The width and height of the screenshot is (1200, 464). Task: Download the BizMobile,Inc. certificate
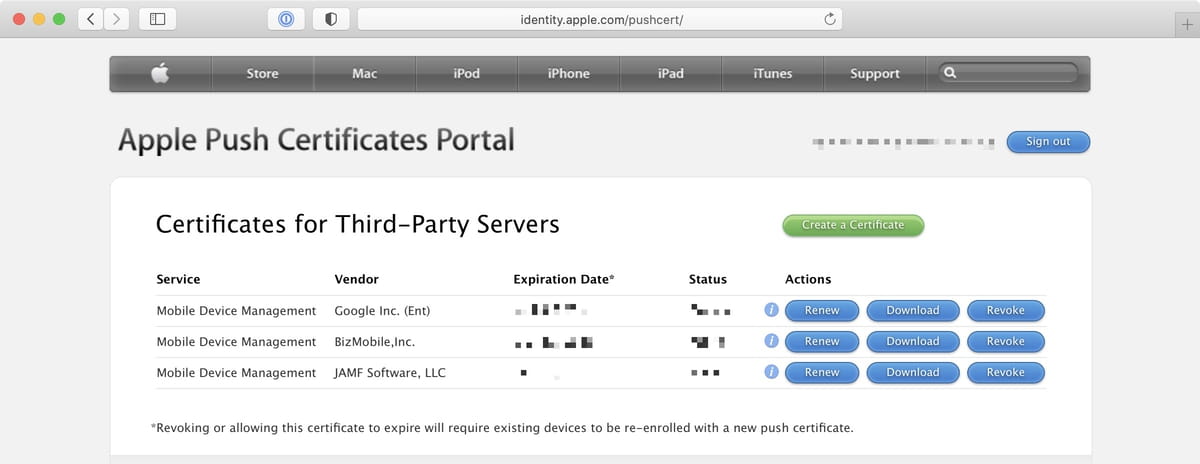[x=913, y=341]
